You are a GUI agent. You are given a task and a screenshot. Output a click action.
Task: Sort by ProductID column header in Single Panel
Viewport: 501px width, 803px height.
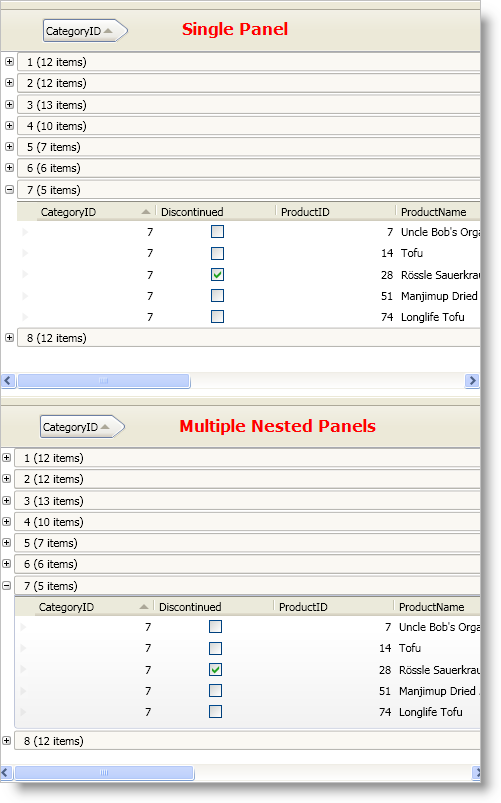[336, 212]
